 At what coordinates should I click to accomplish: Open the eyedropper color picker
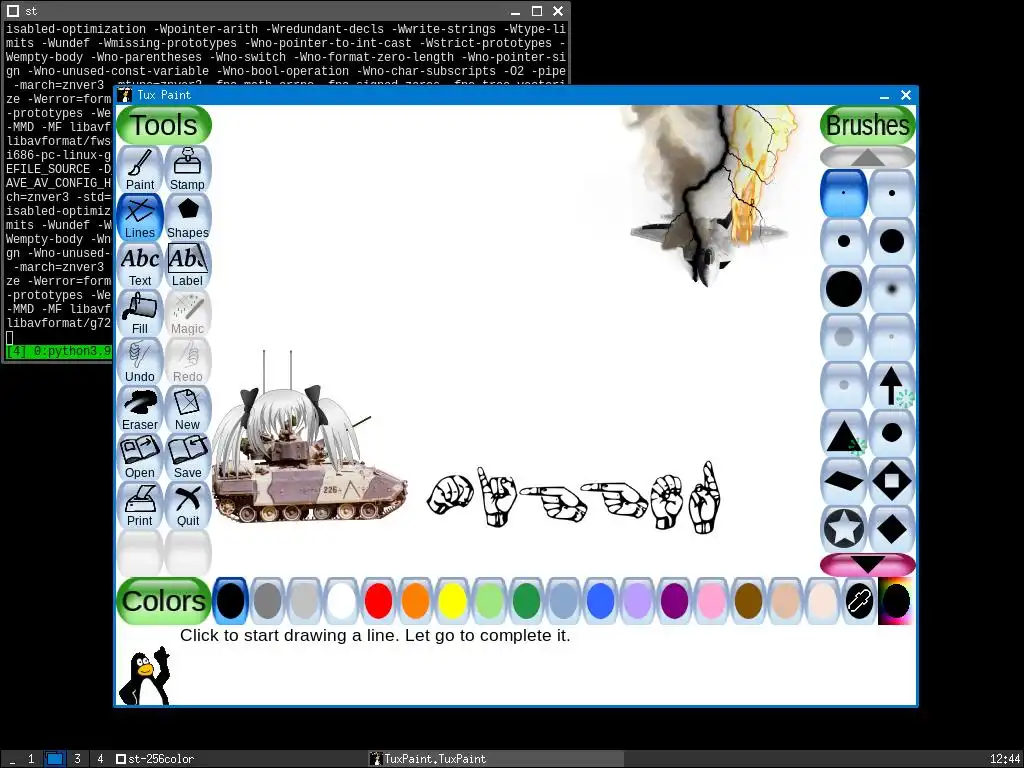click(859, 601)
